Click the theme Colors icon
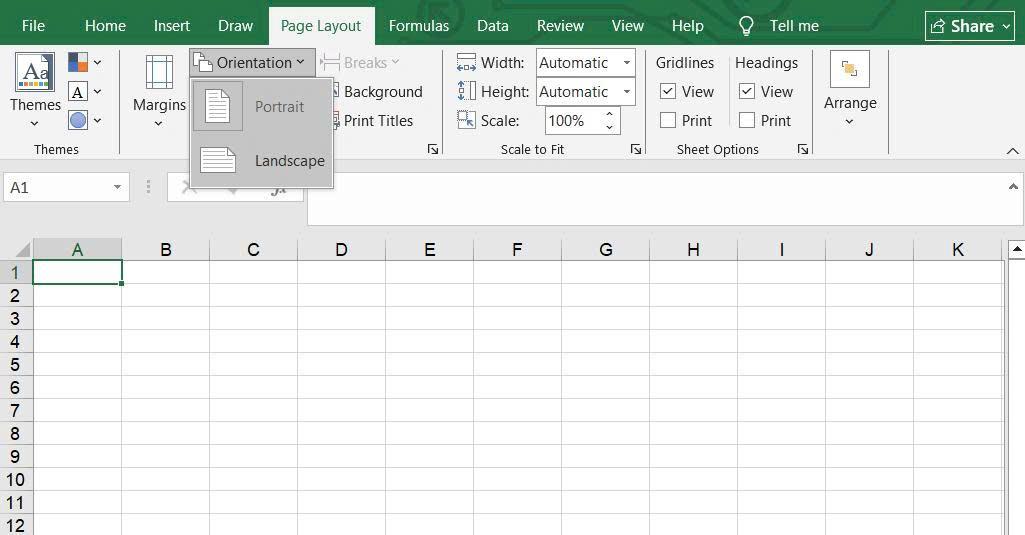1025x535 pixels. pyautogui.click(x=78, y=63)
